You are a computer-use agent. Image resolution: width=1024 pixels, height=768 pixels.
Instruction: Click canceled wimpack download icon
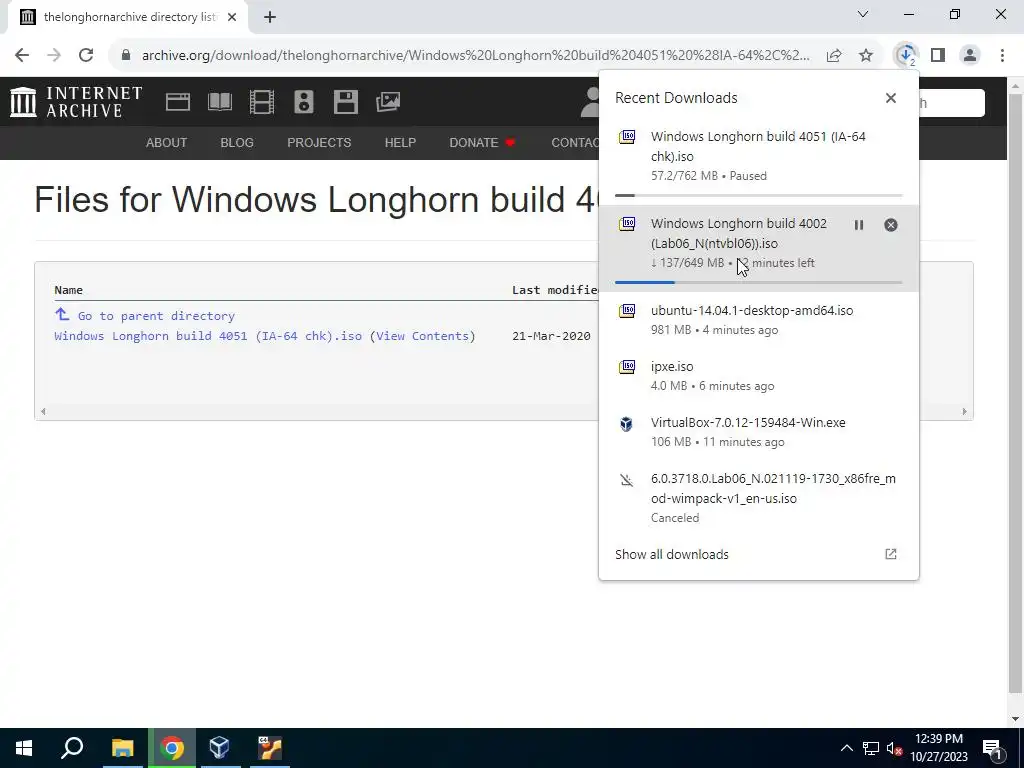627,481
